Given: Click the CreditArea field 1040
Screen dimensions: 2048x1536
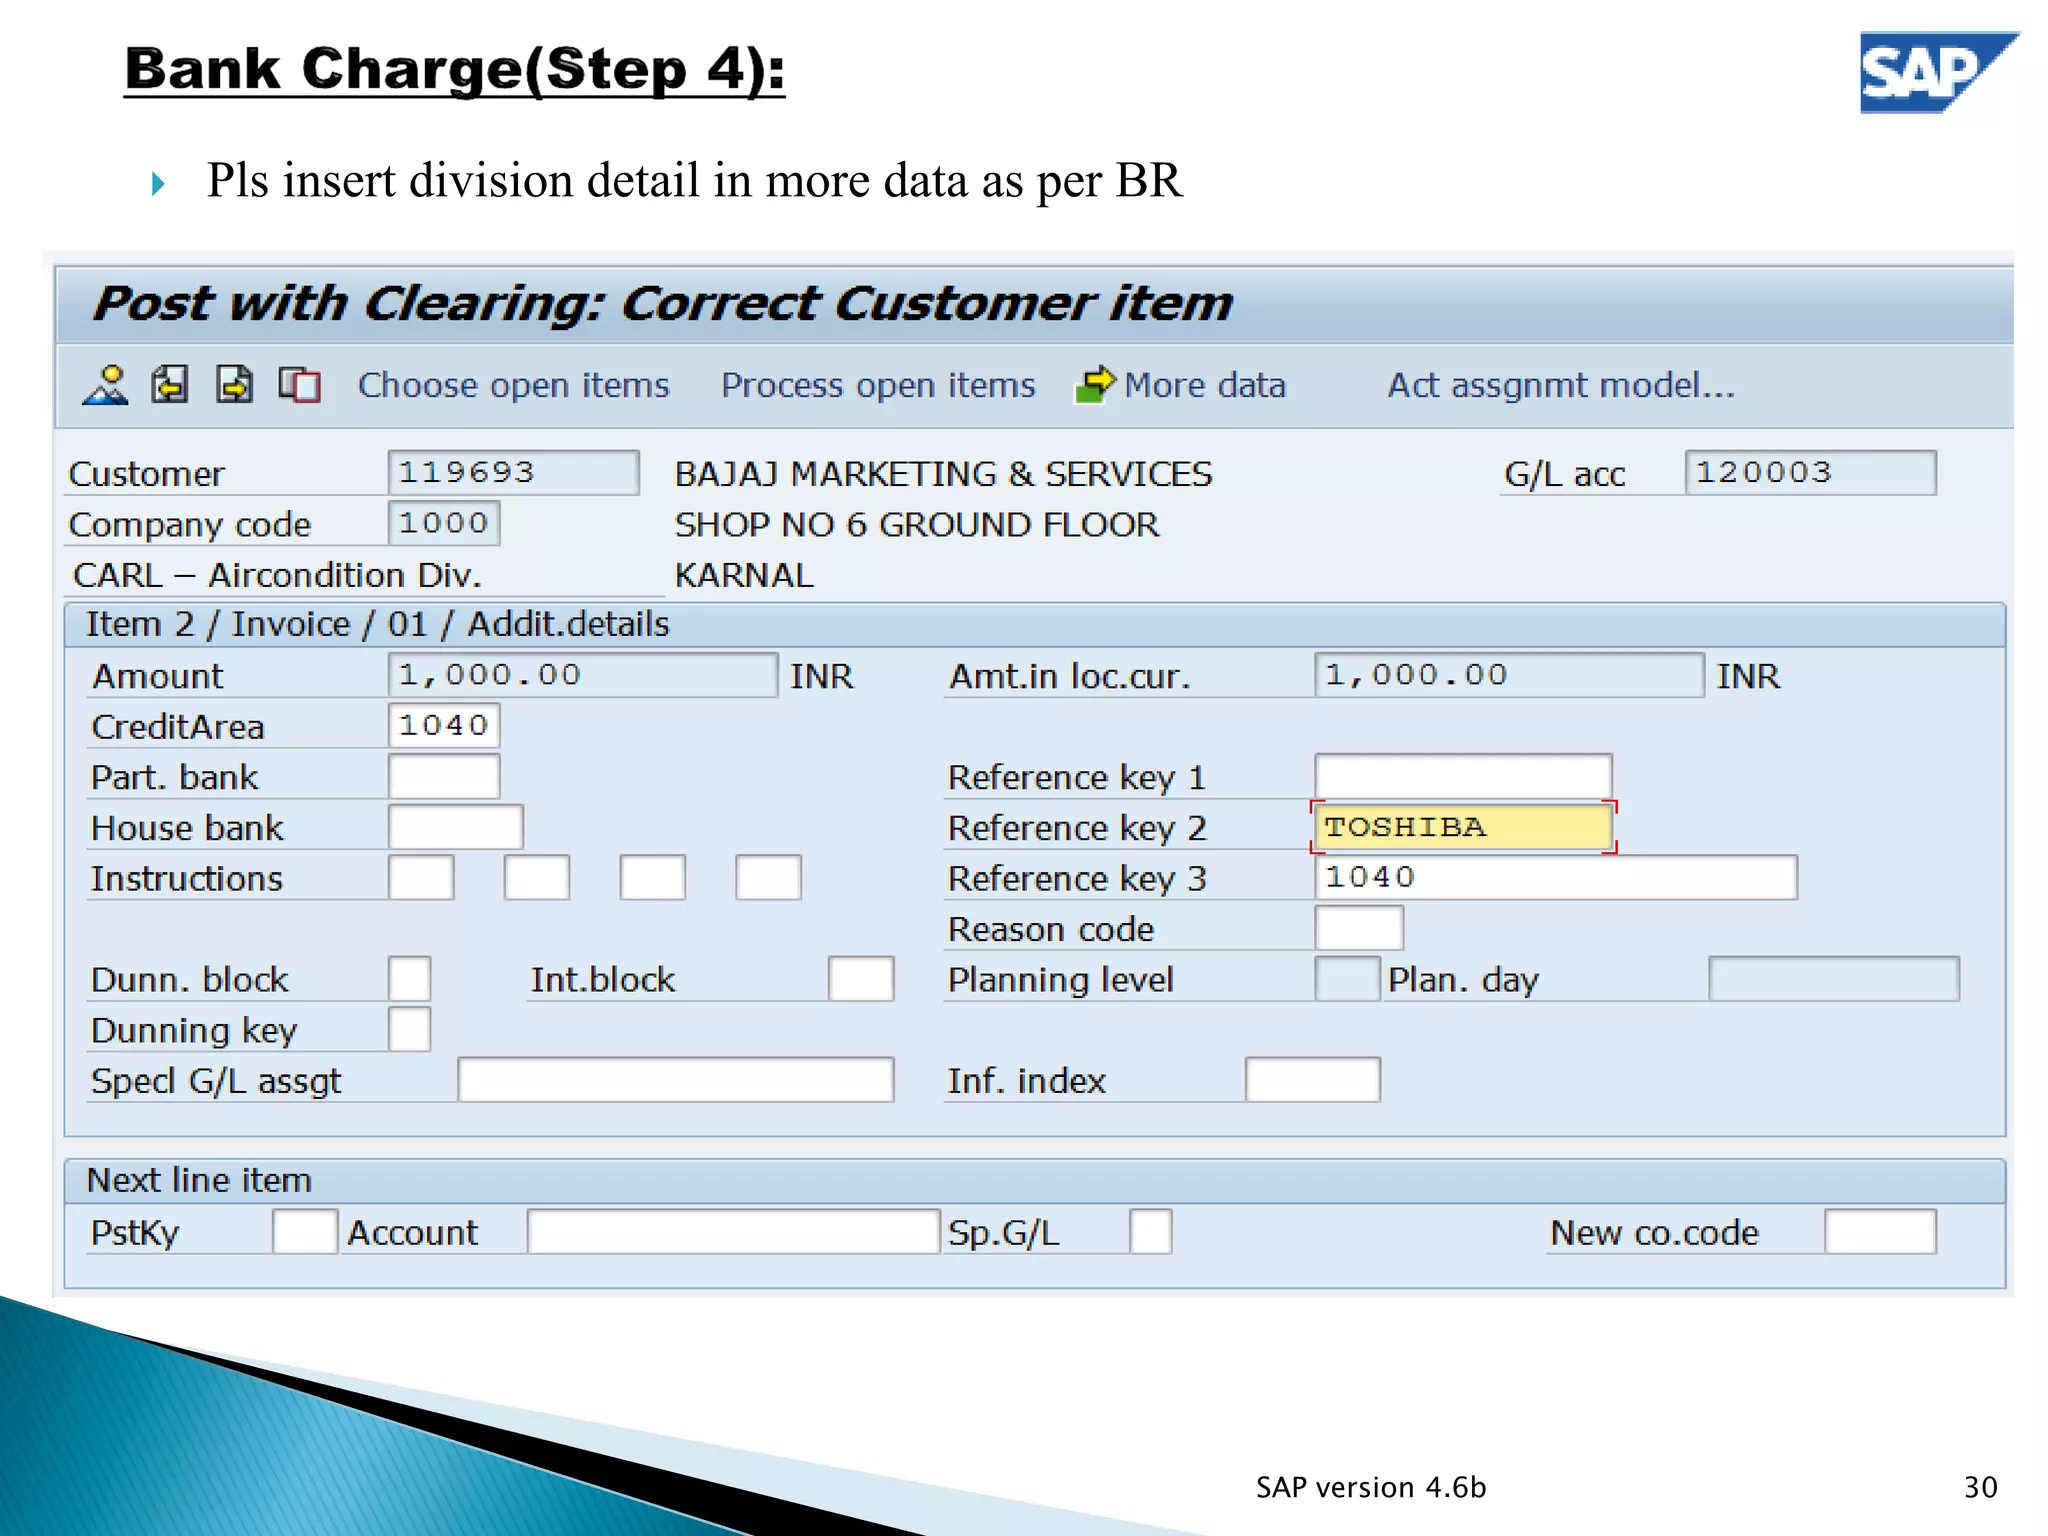Looking at the screenshot, I should pyautogui.click(x=444, y=725).
